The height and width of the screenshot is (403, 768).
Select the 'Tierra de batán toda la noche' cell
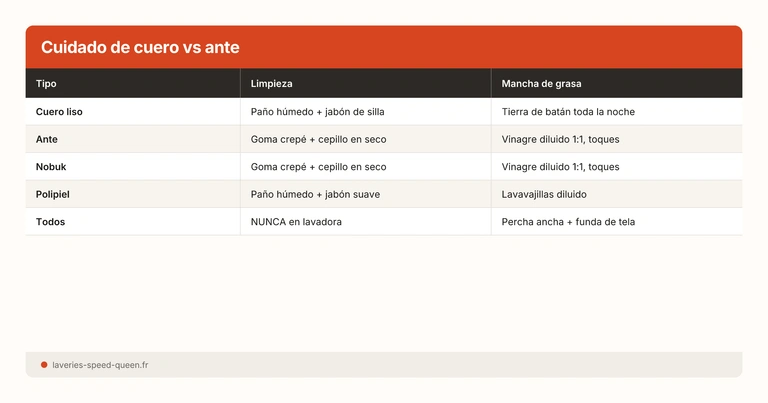click(x=568, y=112)
